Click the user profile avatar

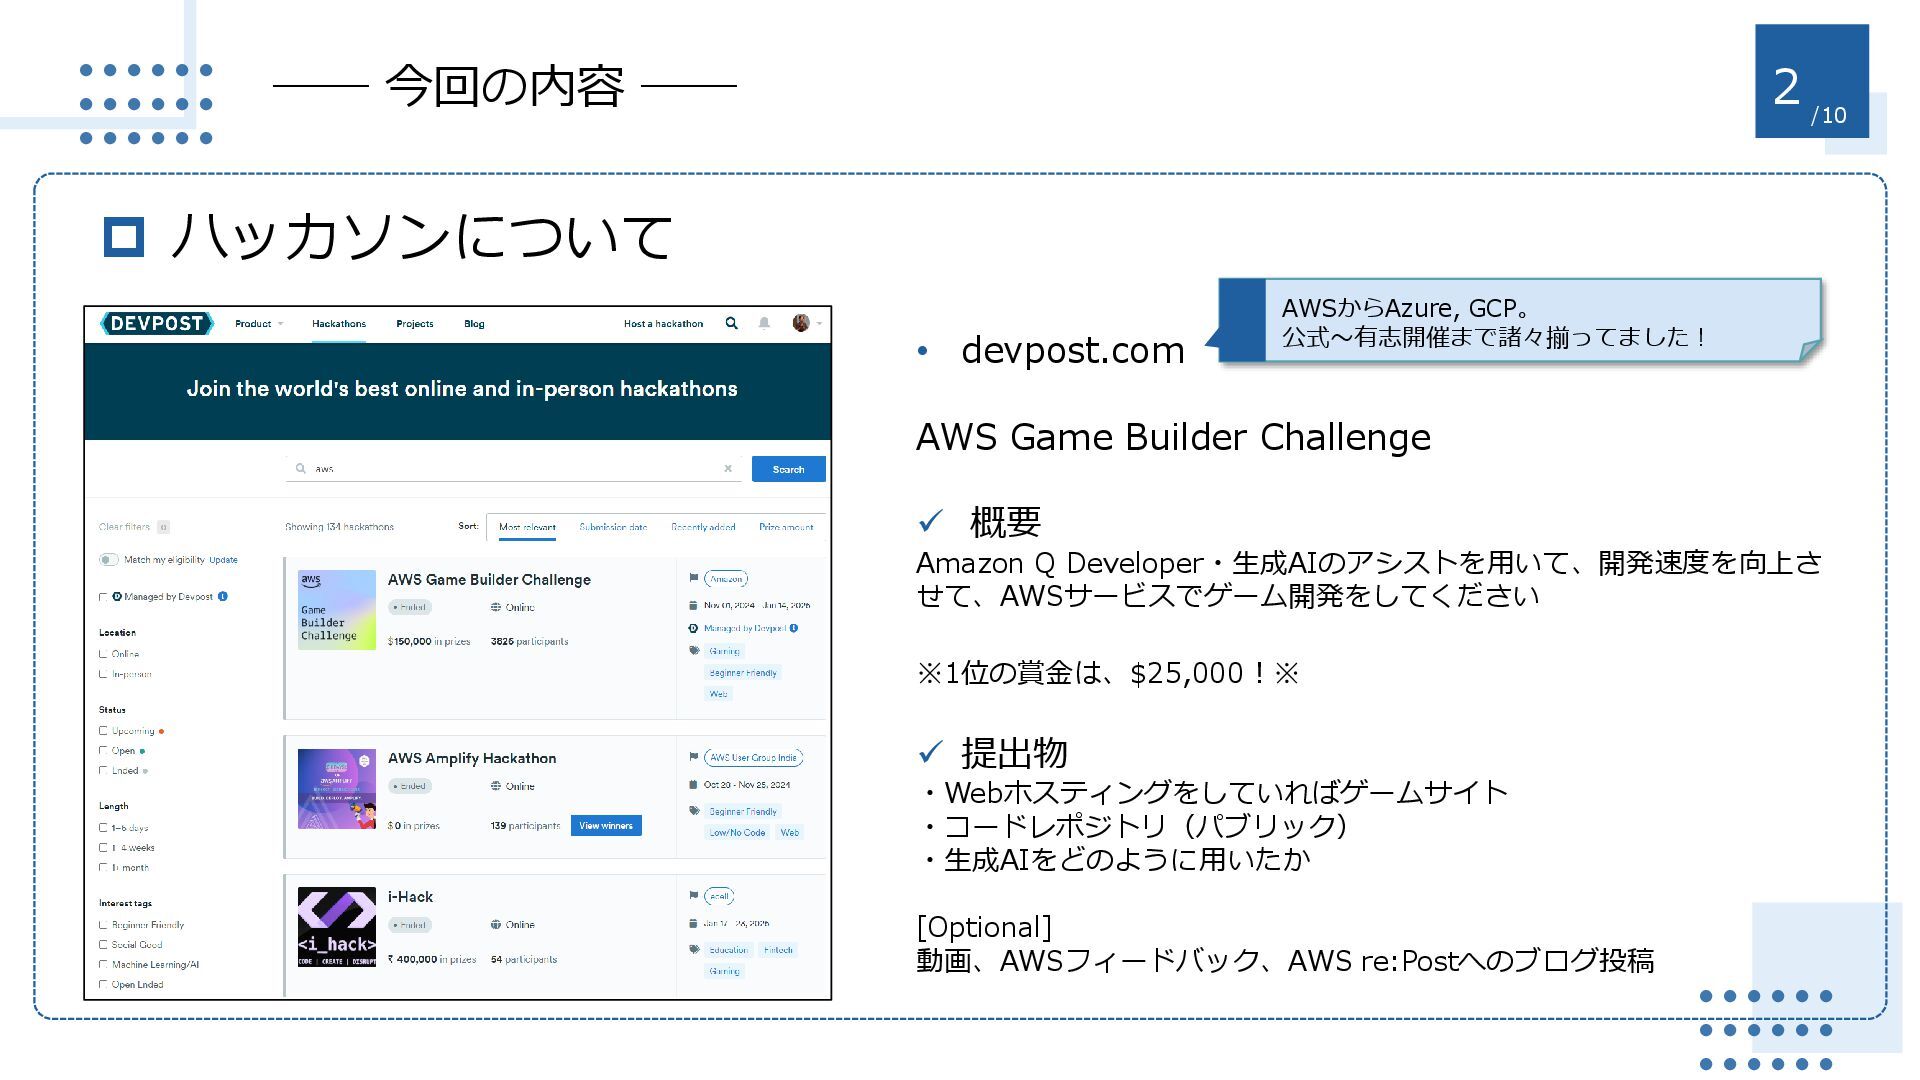point(801,323)
